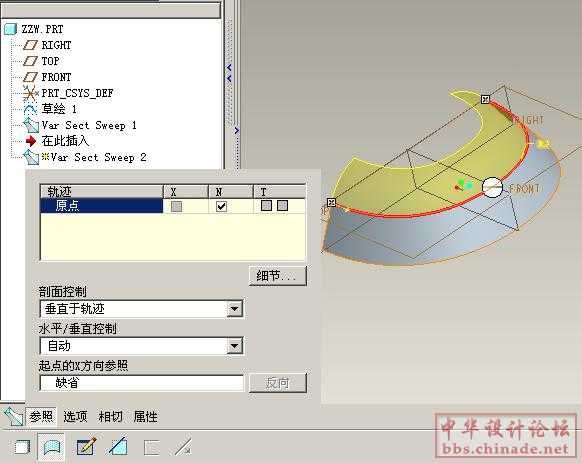Screen dimensions: 582x463
Task: Click the 反向 button
Action: [x=278, y=383]
